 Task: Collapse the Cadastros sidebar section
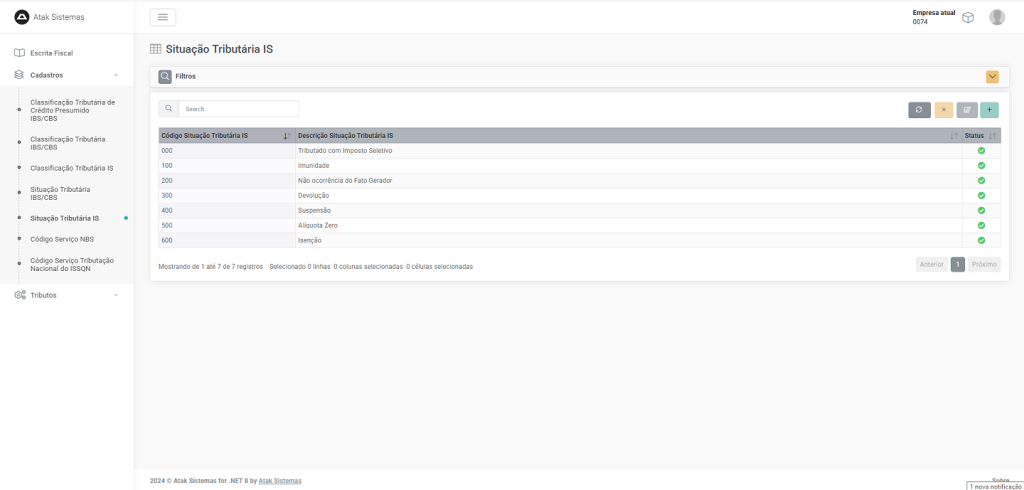coord(116,75)
